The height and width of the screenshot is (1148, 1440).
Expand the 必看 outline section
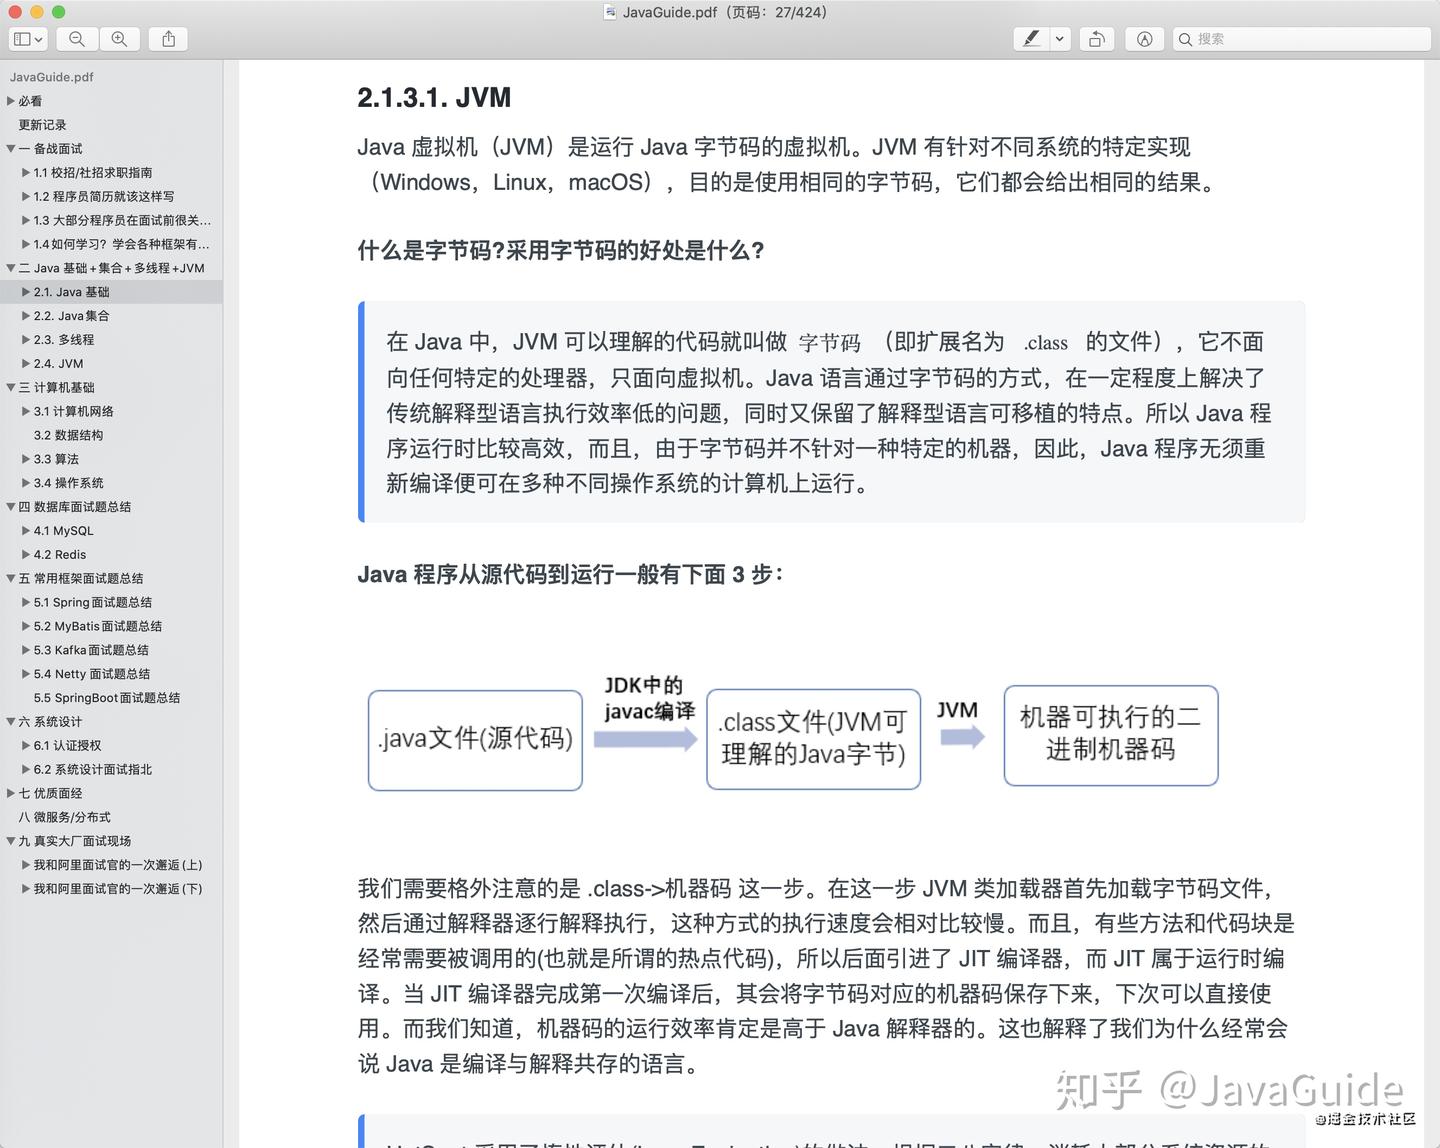(11, 101)
